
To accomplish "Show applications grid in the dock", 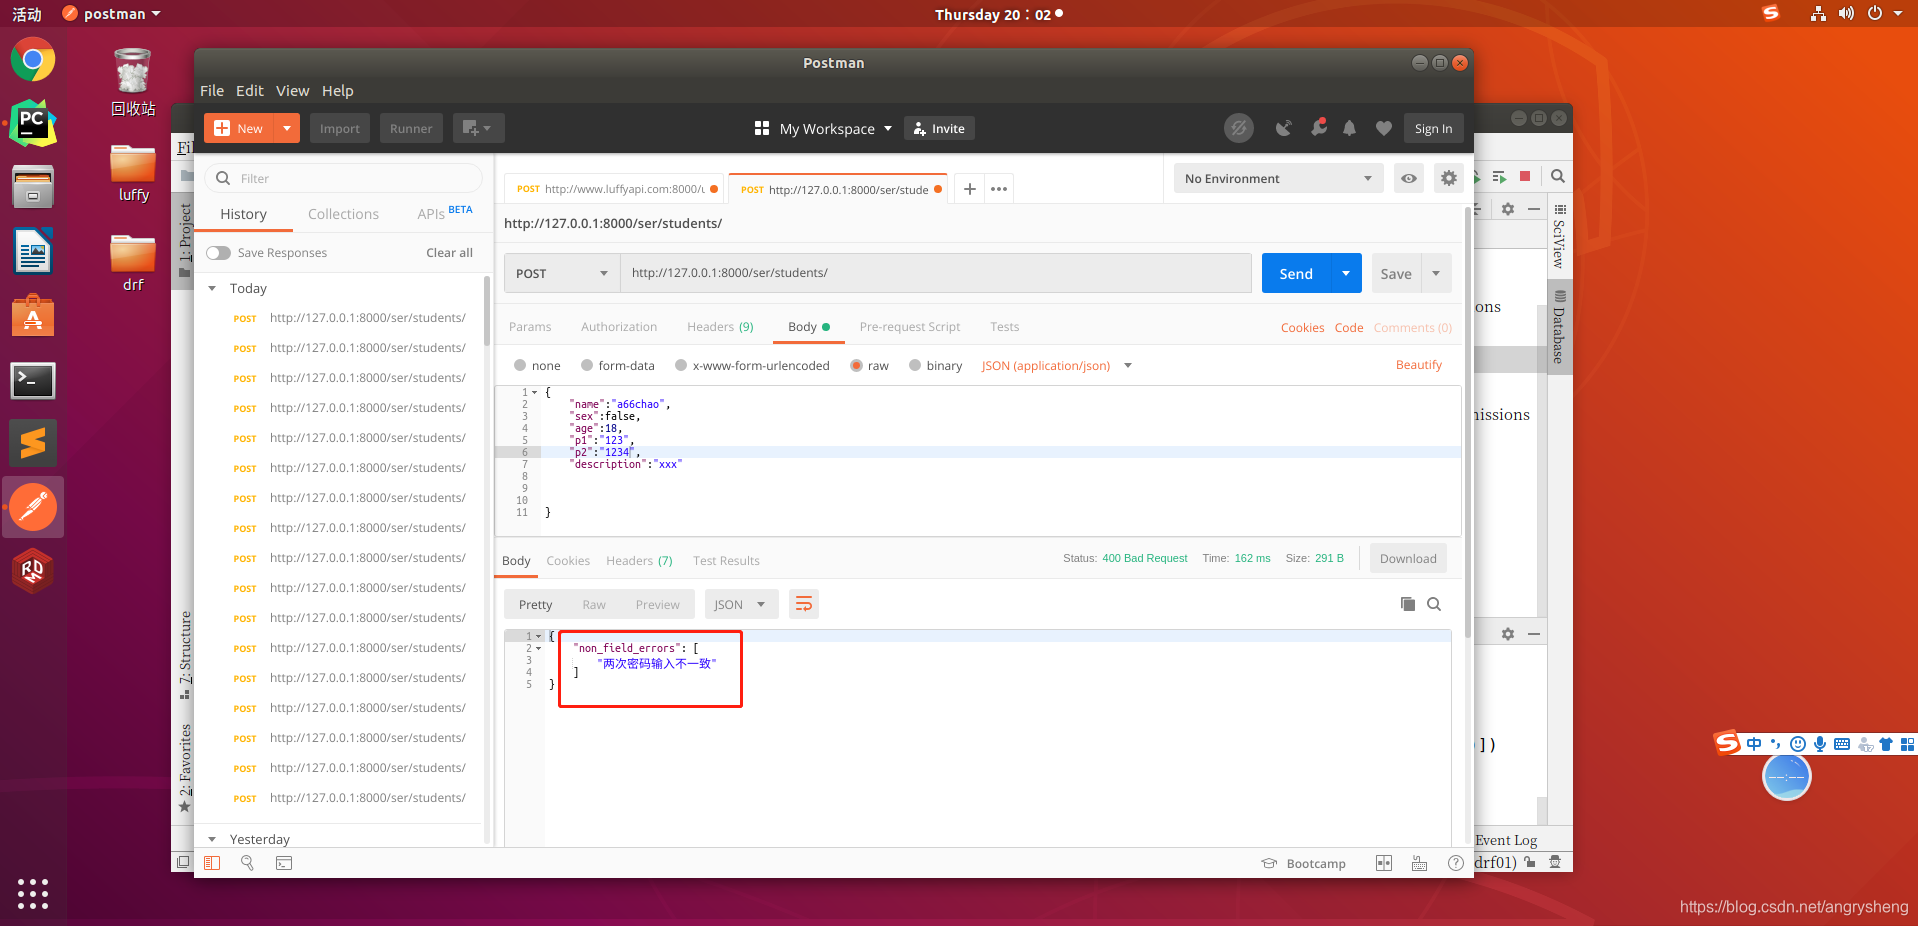I will tap(33, 893).
